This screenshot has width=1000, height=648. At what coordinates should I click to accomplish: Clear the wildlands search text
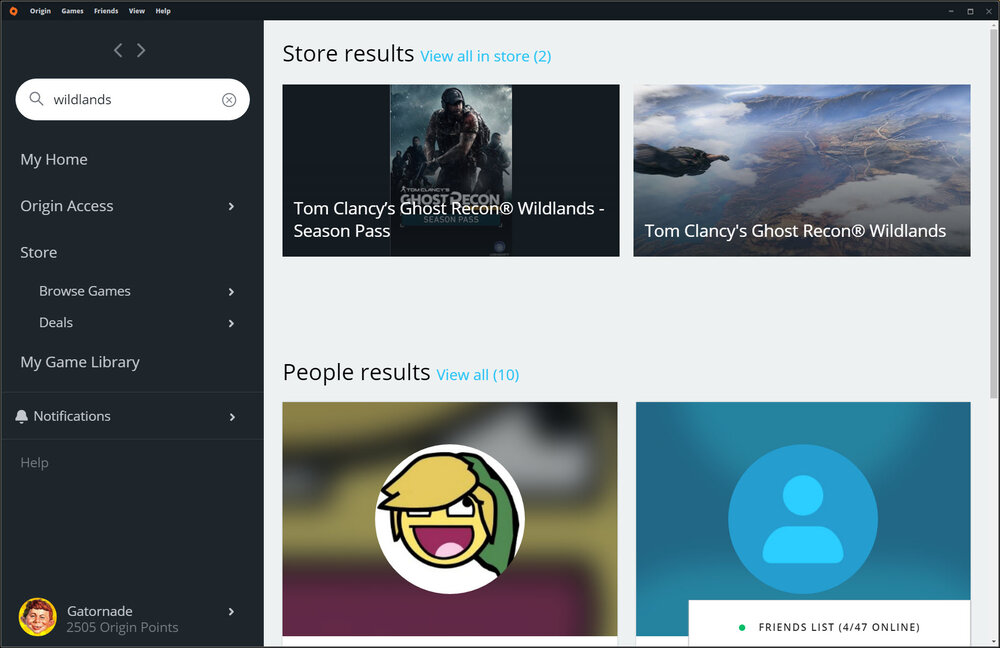(x=229, y=99)
